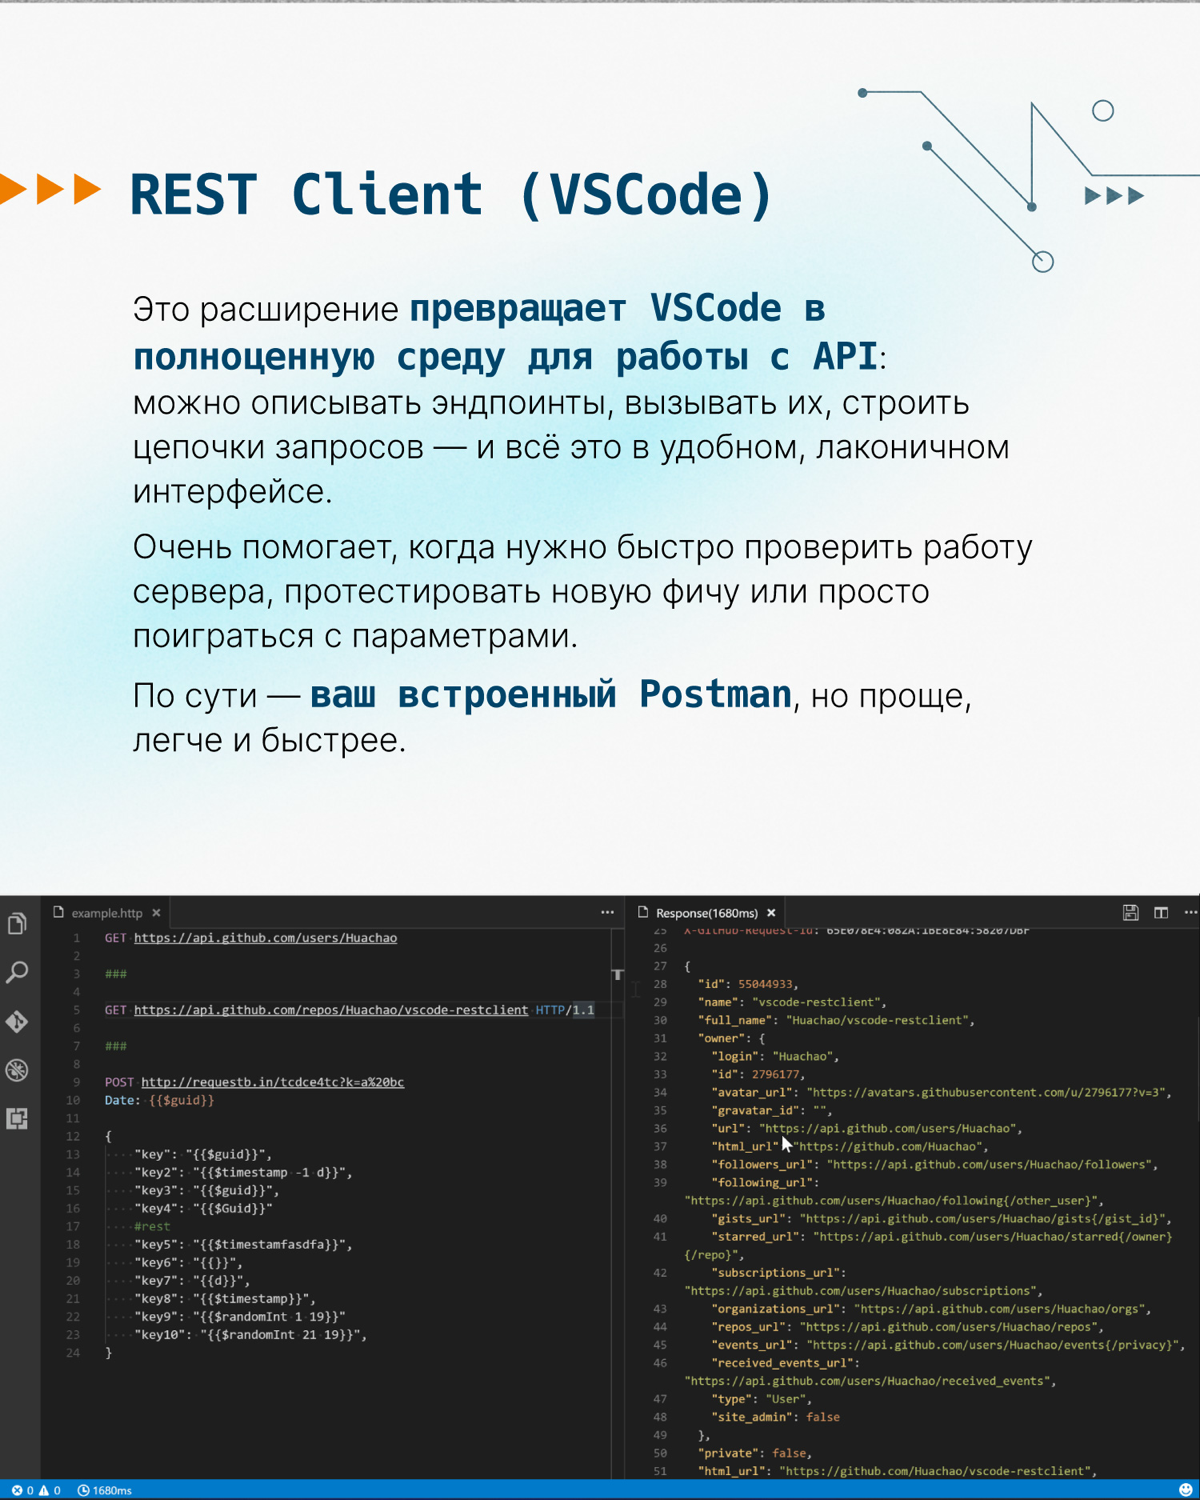Image resolution: width=1200 pixels, height=1500 pixels.
Task: Select the example.http tab
Action: 105,912
